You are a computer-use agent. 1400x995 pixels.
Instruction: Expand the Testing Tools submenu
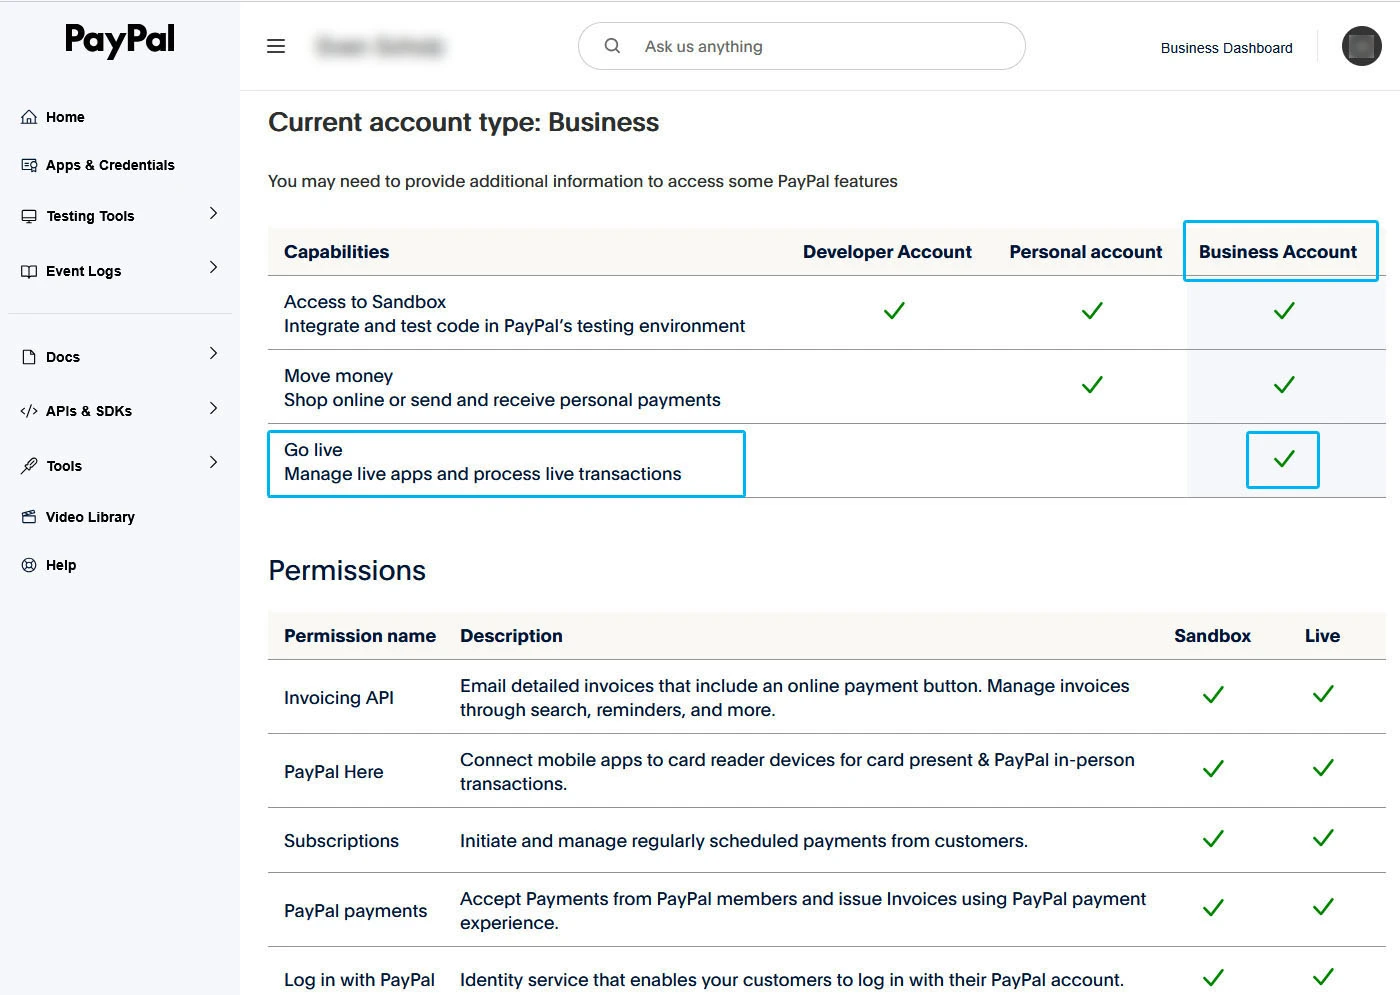213,214
